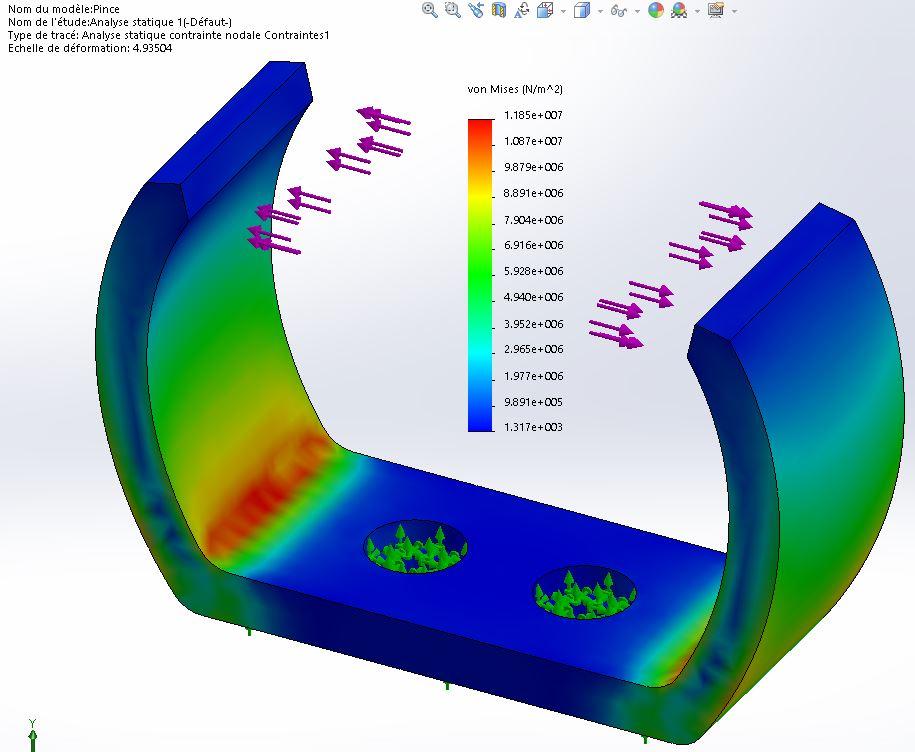Image resolution: width=915 pixels, height=752 pixels.
Task: Click the maximum legend value 1.185e+007
Action: tap(533, 115)
